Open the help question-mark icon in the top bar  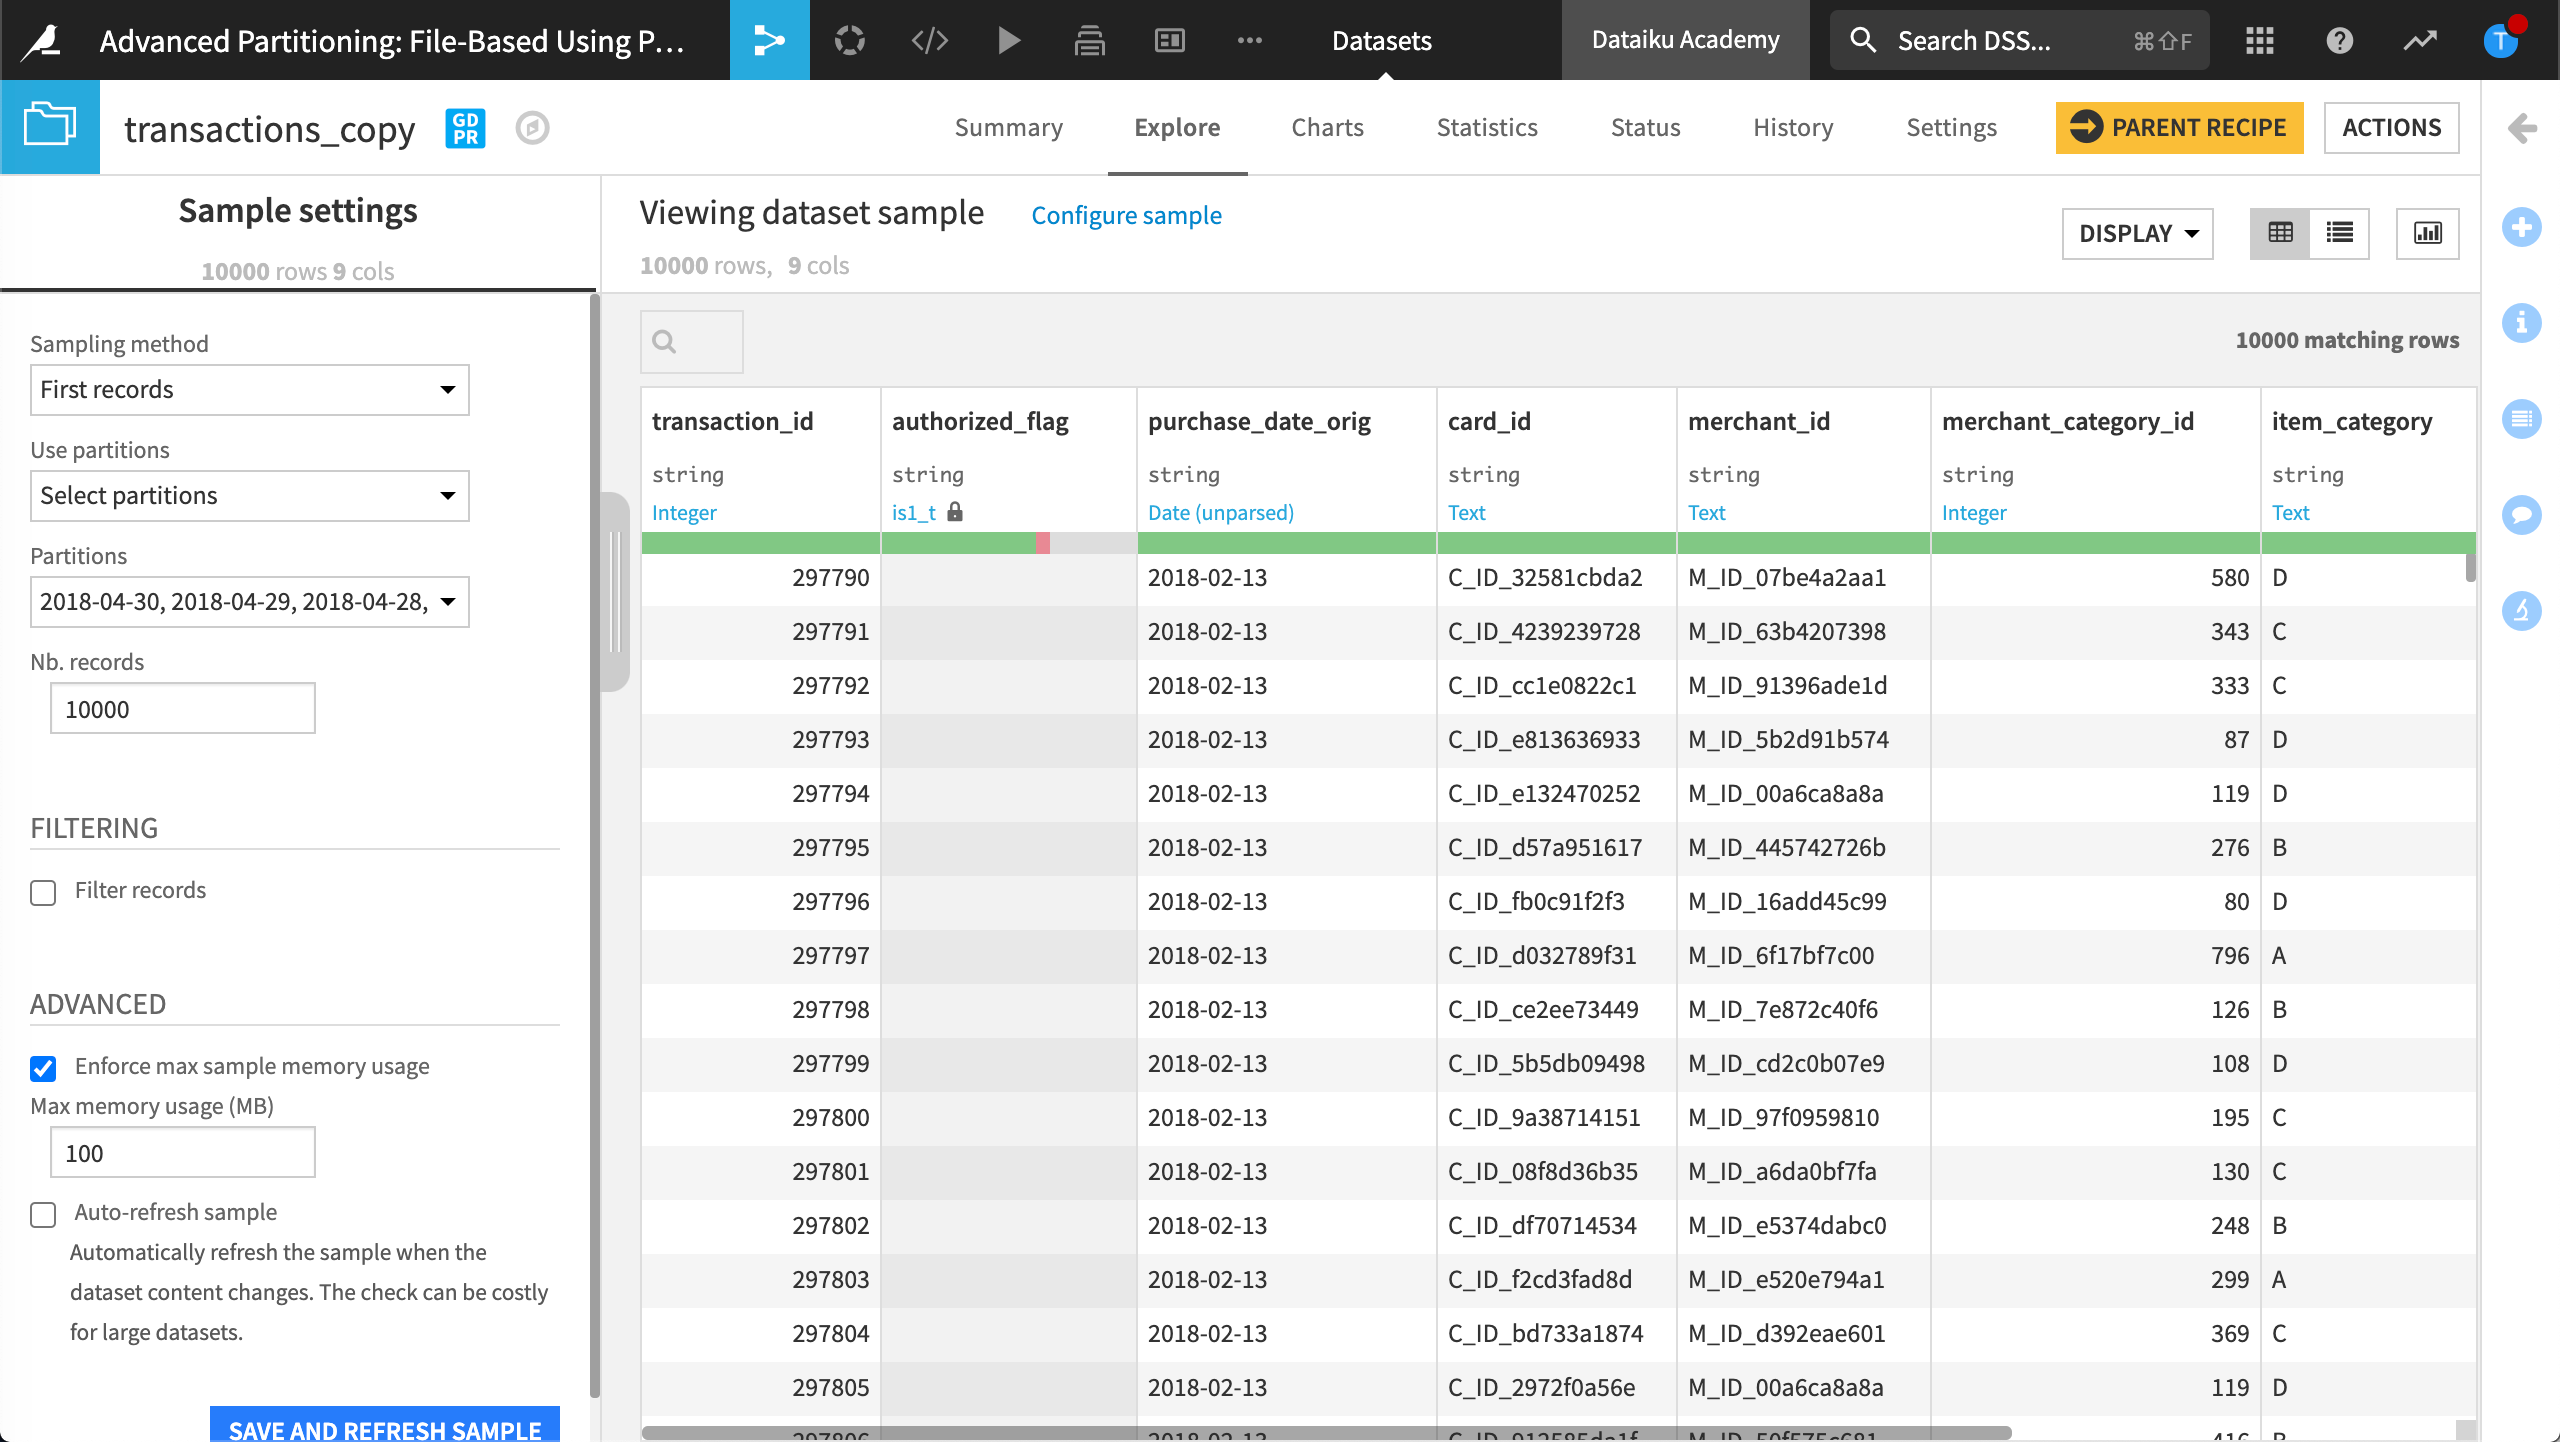click(x=2339, y=40)
